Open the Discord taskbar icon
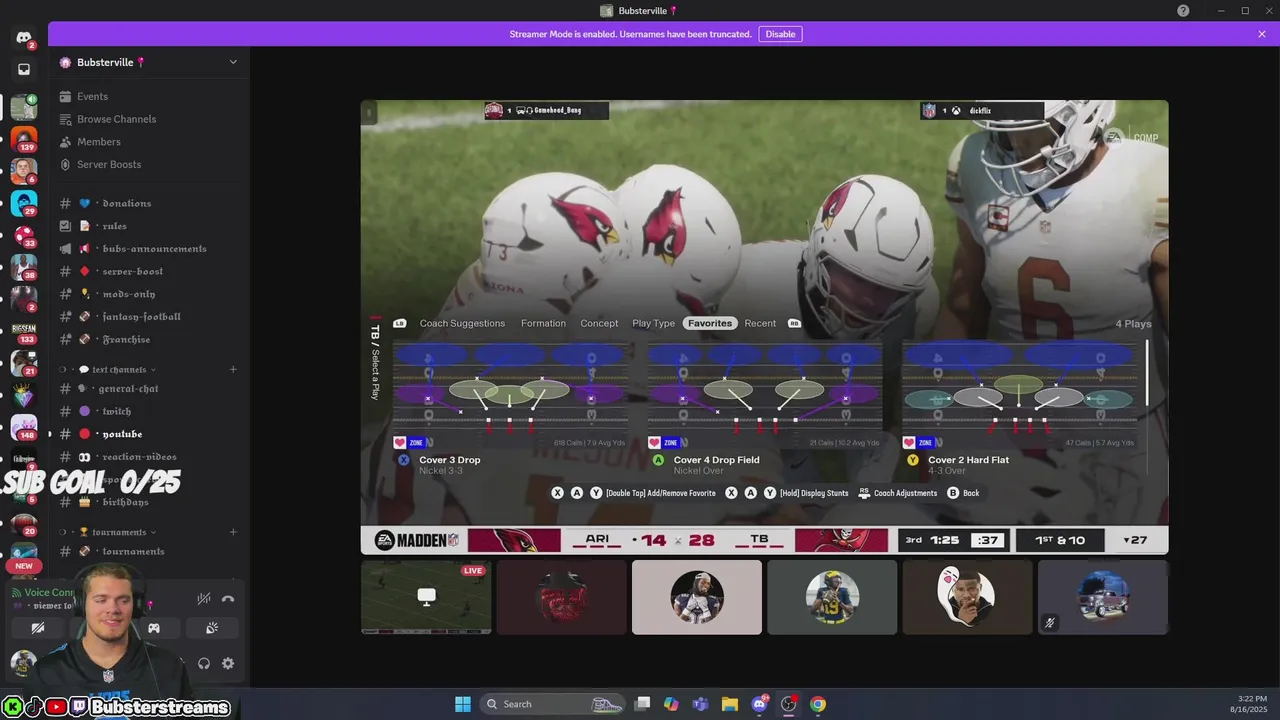1280x720 pixels. [x=759, y=704]
